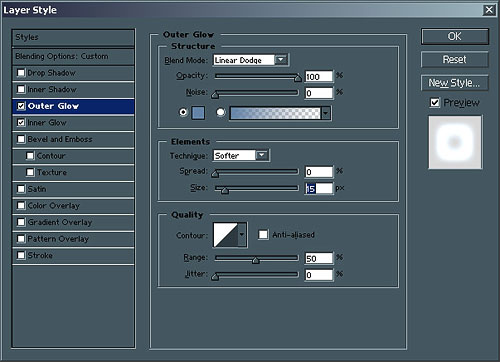Click the New Style... button

[x=455, y=83]
